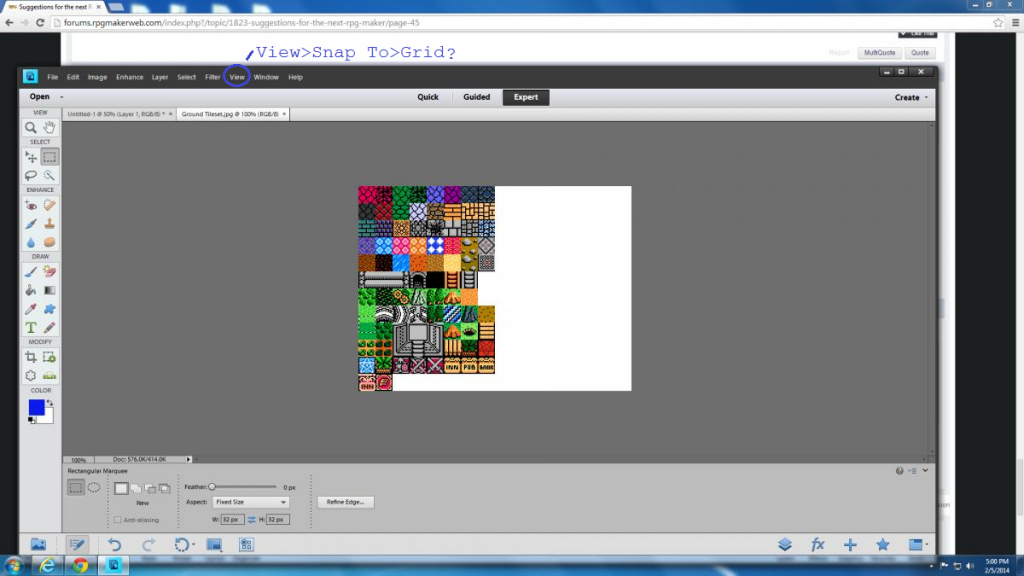Image resolution: width=1024 pixels, height=576 pixels.
Task: Select the Recompose tool
Action: point(50,357)
